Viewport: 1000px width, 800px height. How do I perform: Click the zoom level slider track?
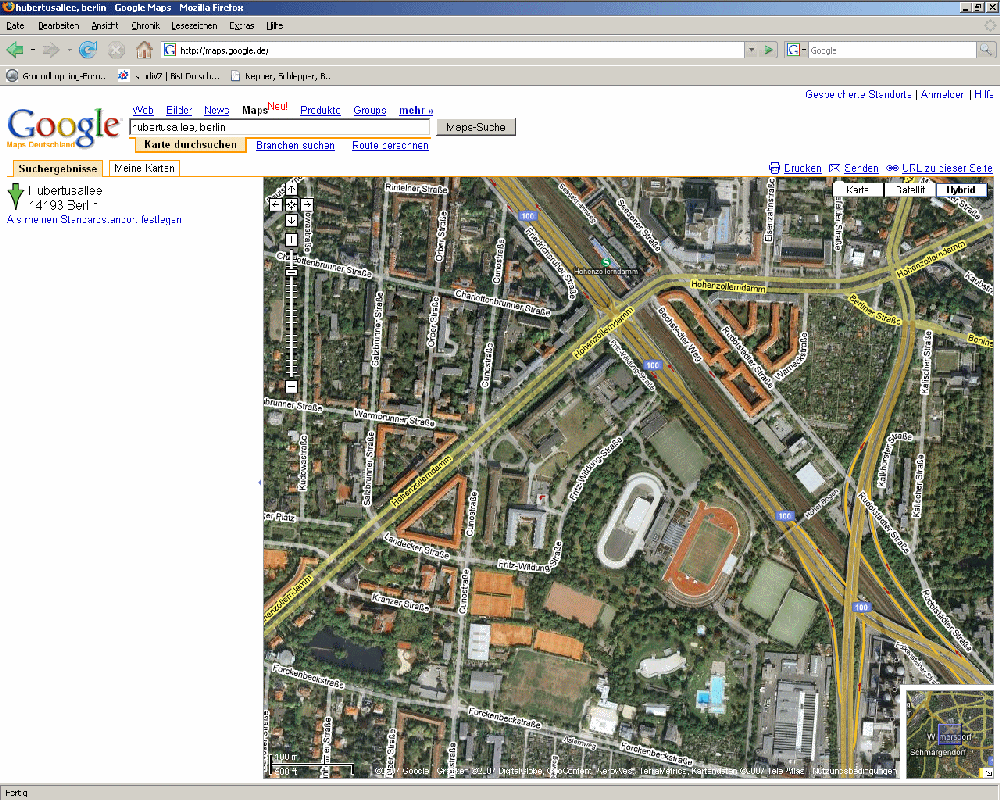coord(291,320)
